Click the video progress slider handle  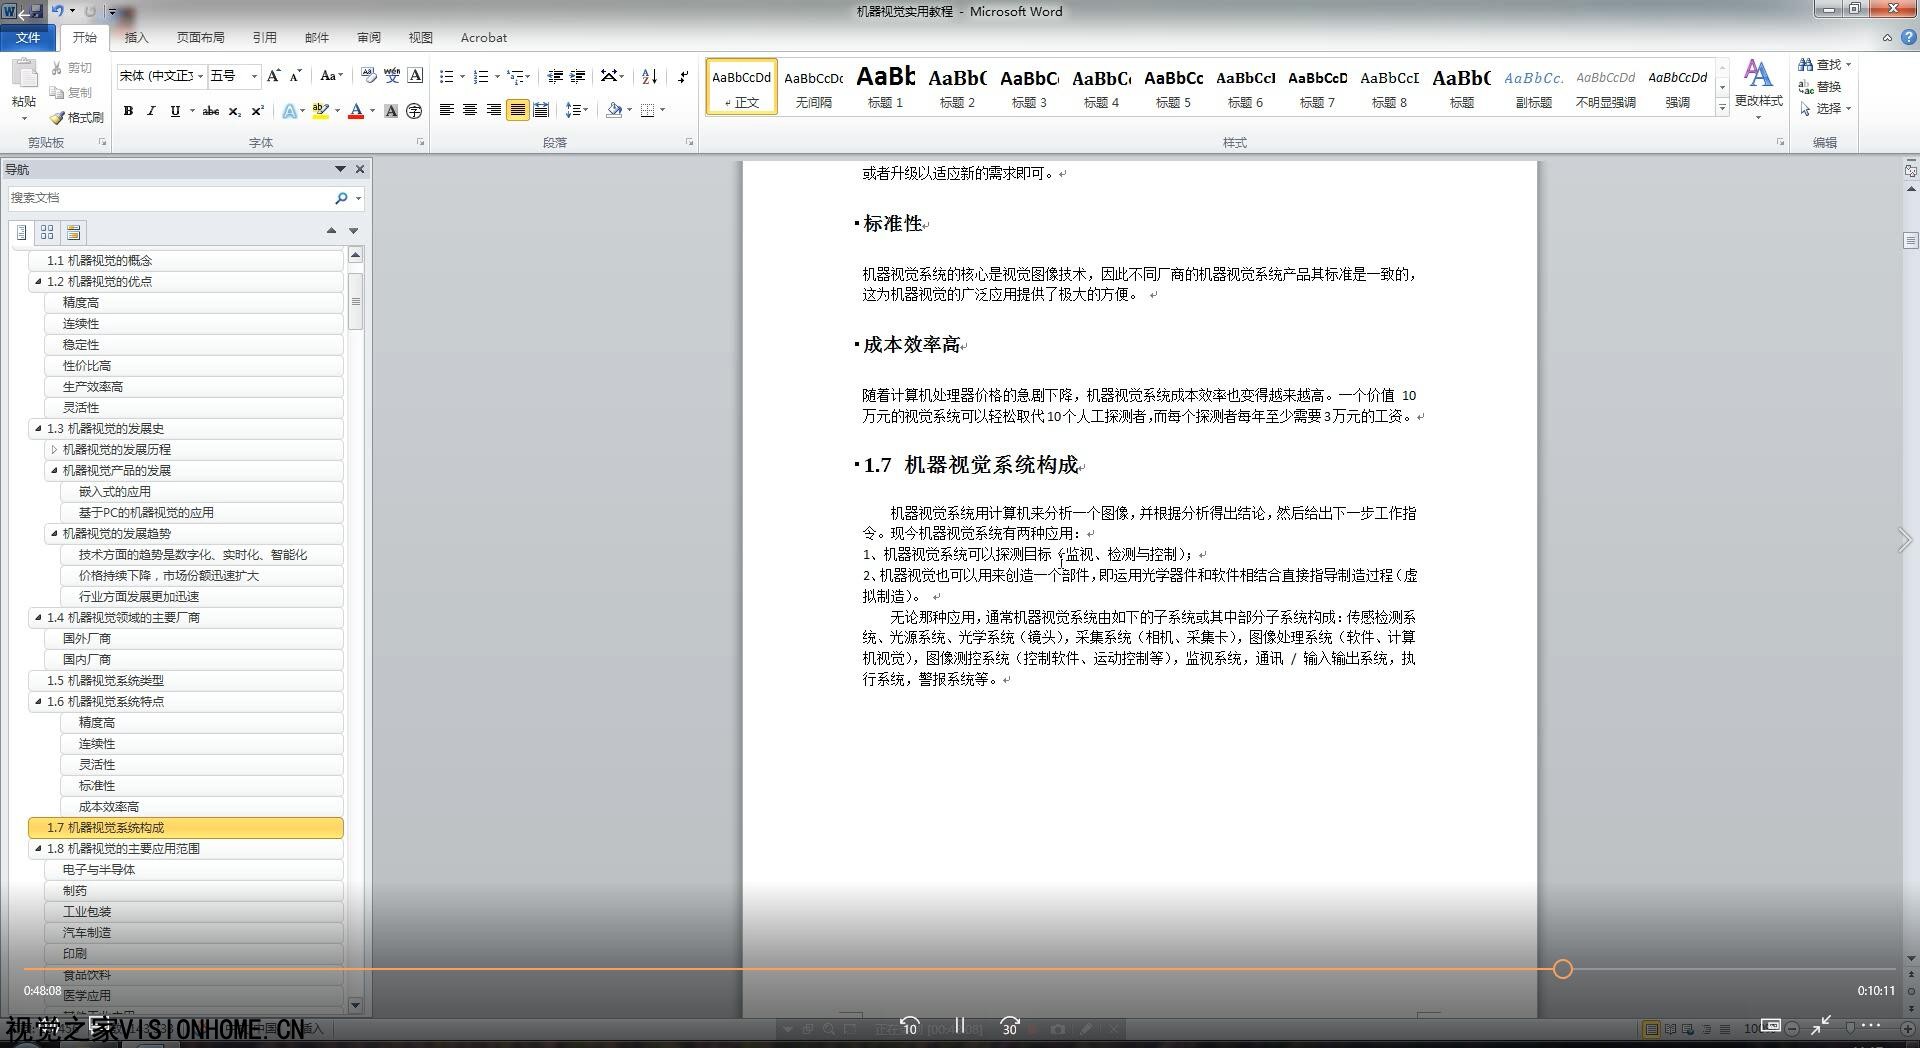(x=1563, y=969)
